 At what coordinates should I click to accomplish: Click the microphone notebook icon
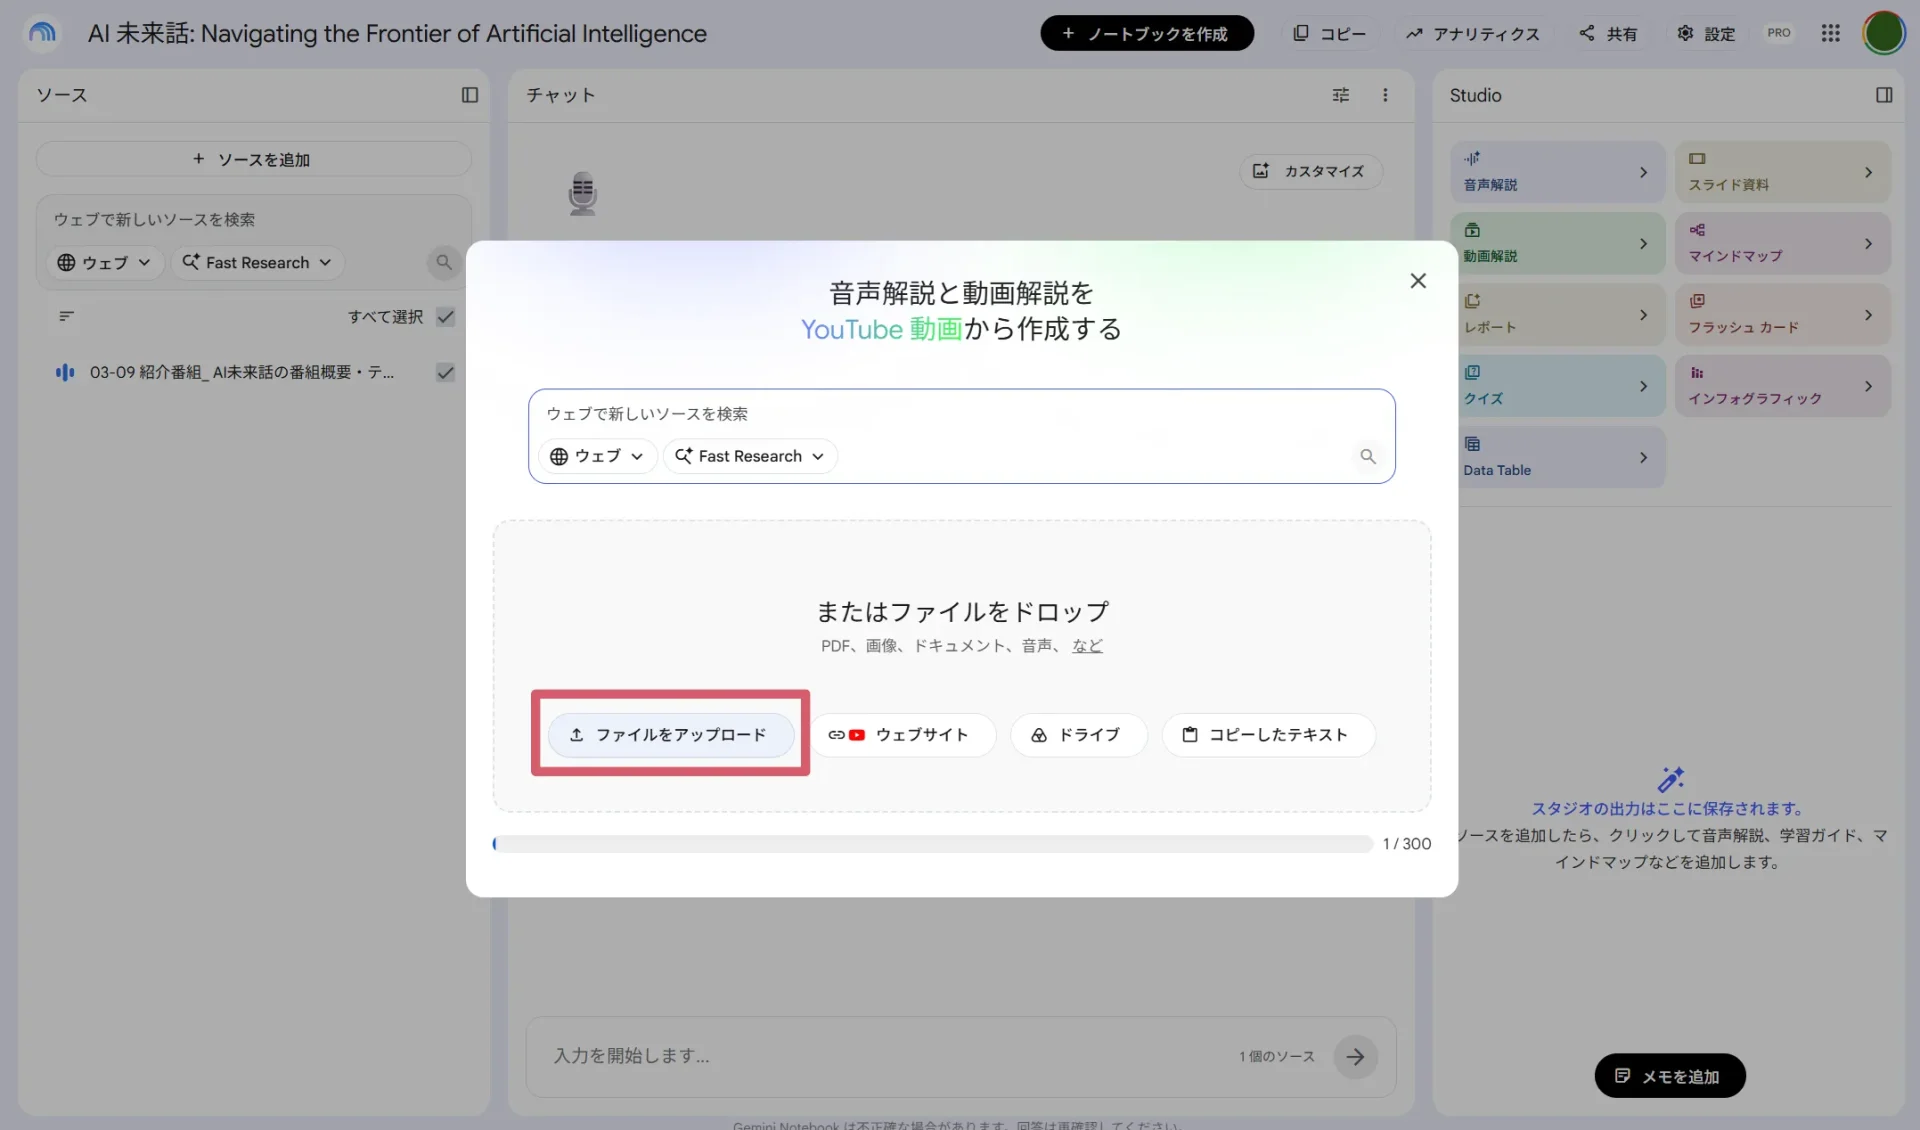(x=582, y=193)
